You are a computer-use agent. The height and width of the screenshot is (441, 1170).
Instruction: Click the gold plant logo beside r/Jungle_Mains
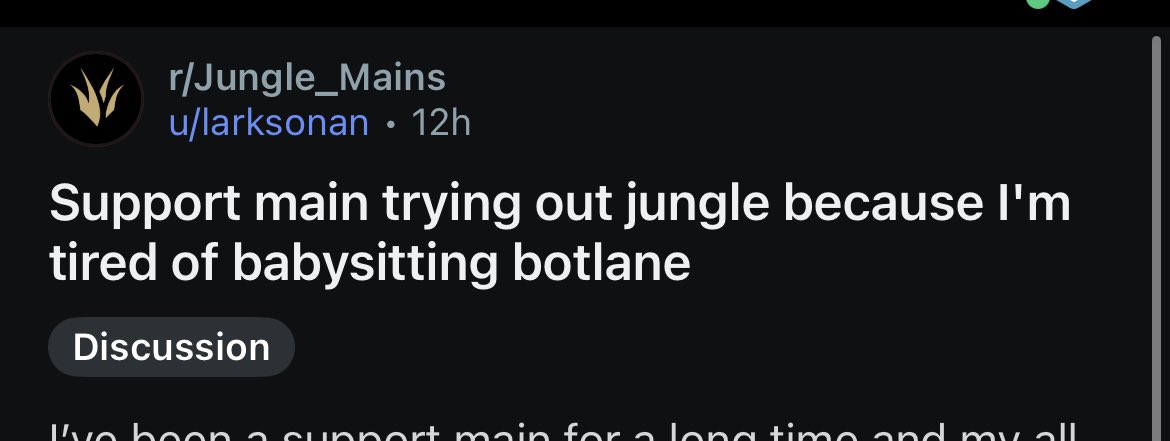[95, 100]
